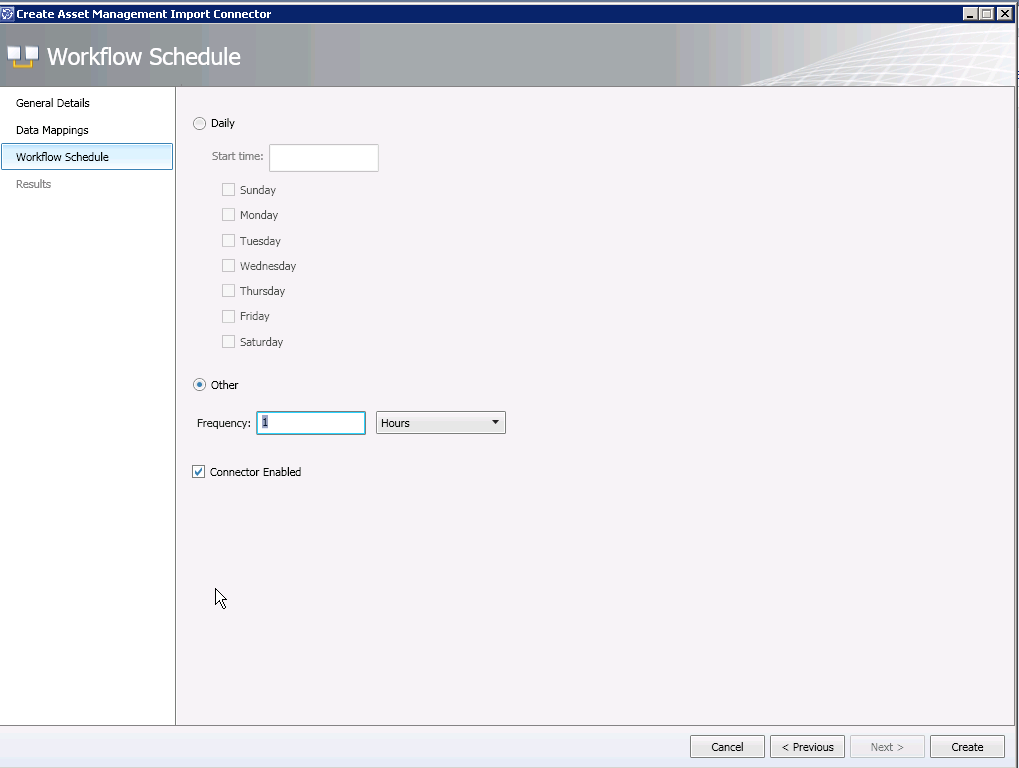Click the title bar application icon
This screenshot has width=1019, height=768.
tap(8, 14)
